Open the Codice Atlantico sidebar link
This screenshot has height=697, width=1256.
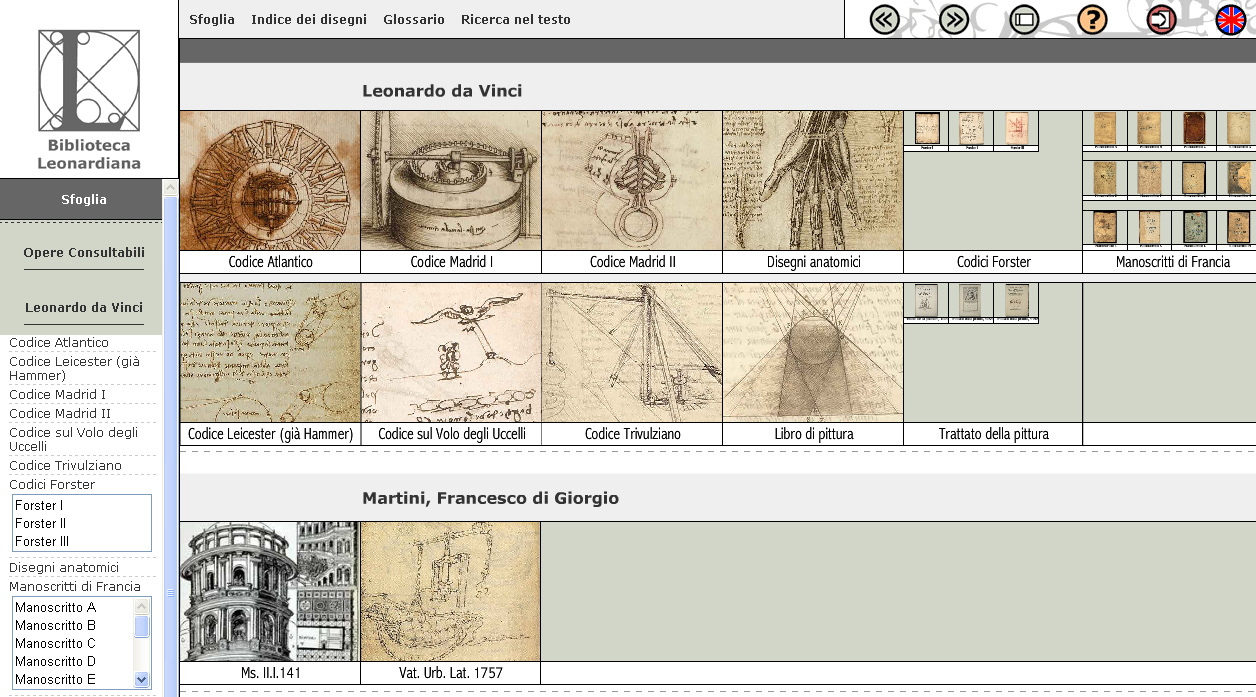(59, 342)
